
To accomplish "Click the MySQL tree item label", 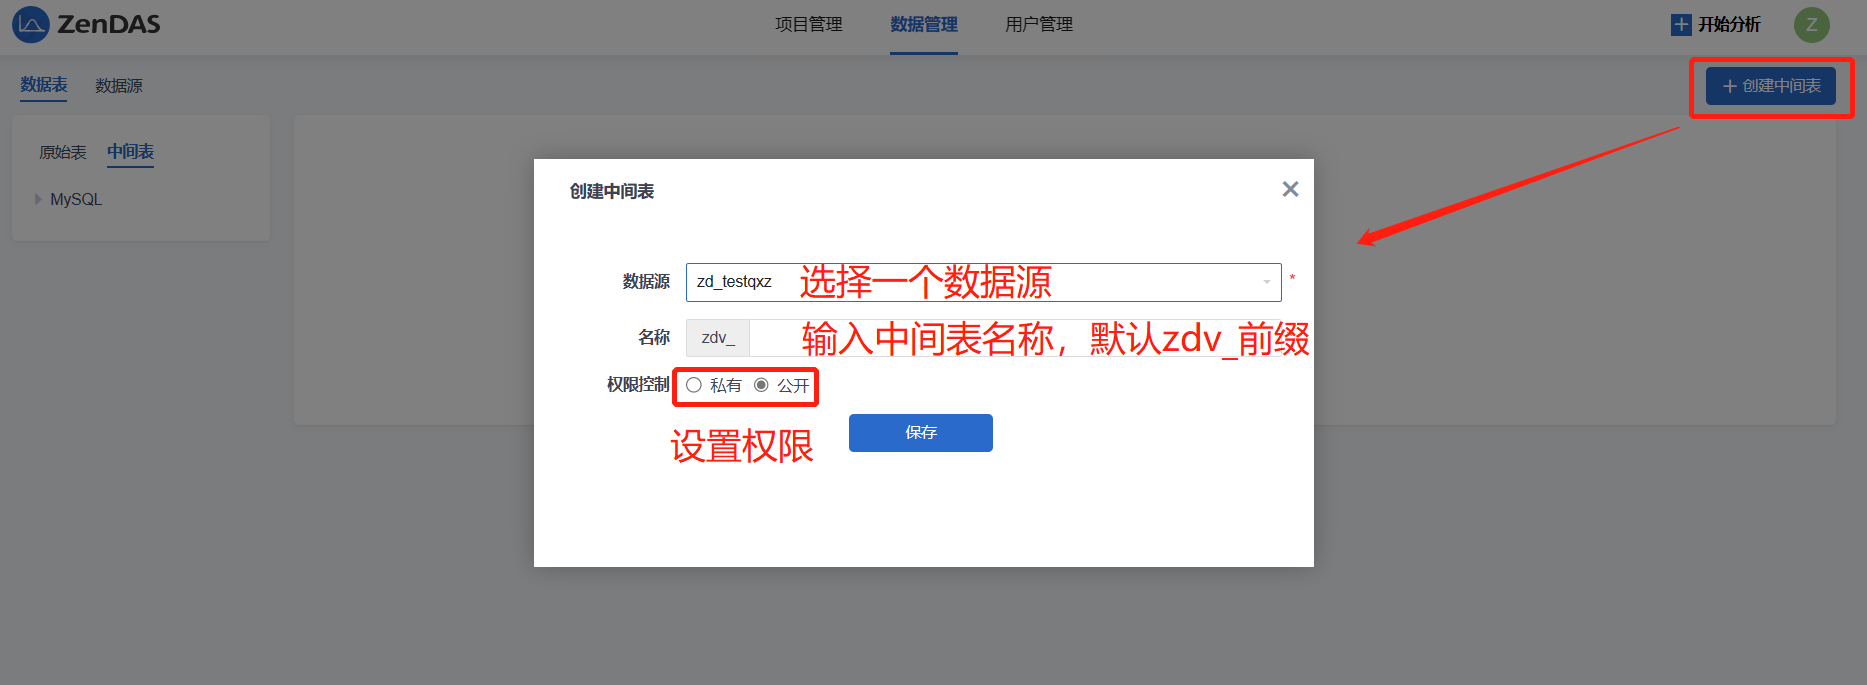I will click(x=76, y=199).
